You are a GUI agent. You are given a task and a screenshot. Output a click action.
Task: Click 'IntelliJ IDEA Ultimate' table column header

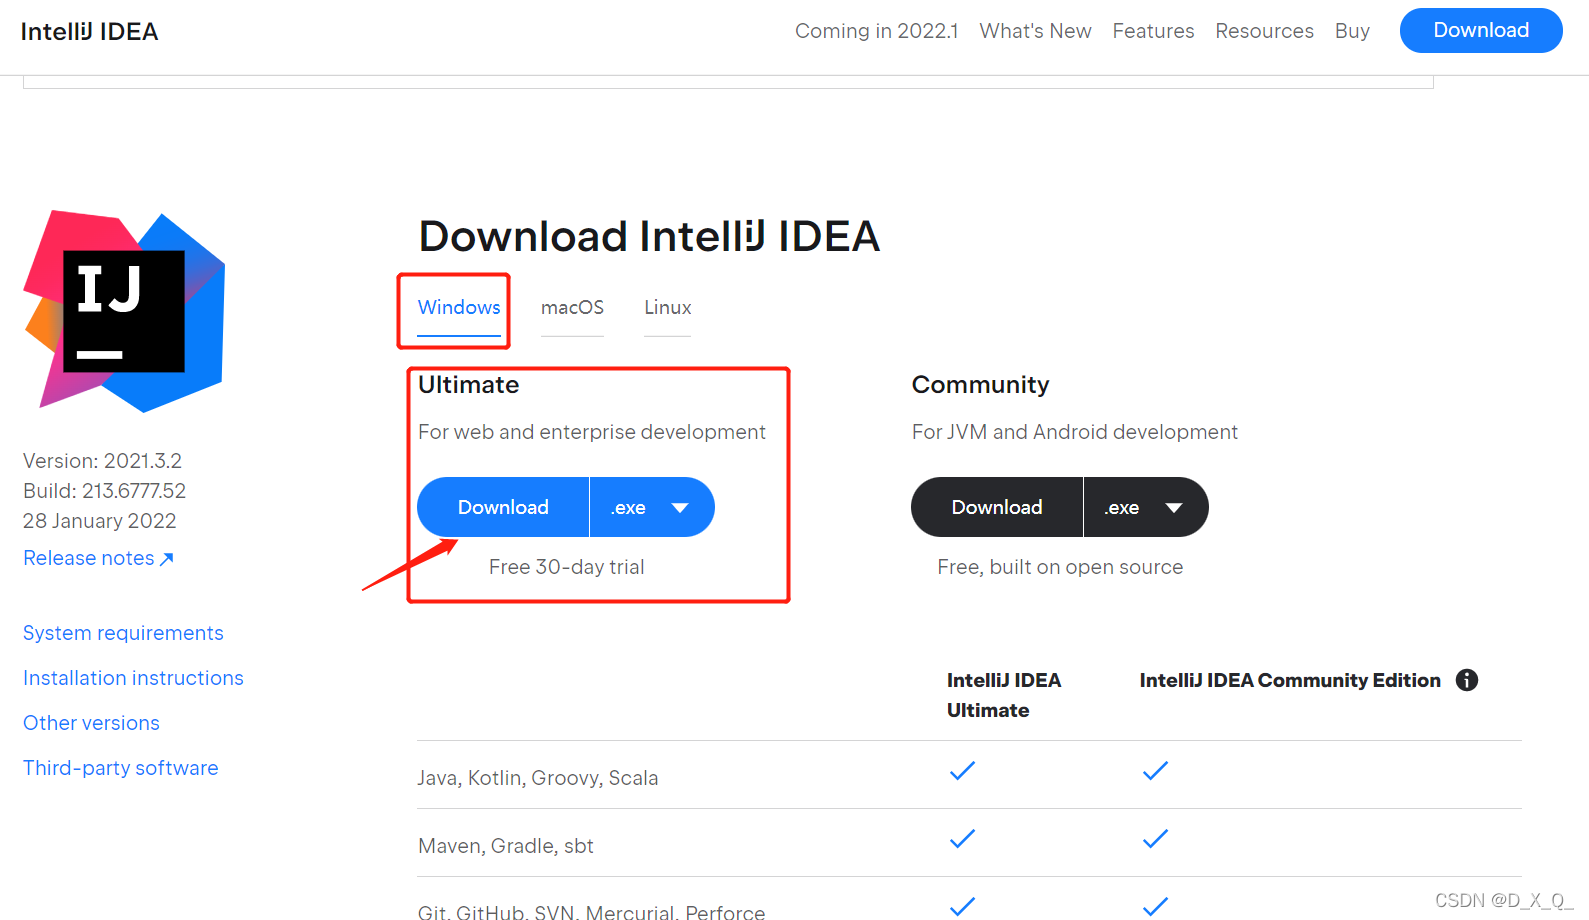(1004, 695)
